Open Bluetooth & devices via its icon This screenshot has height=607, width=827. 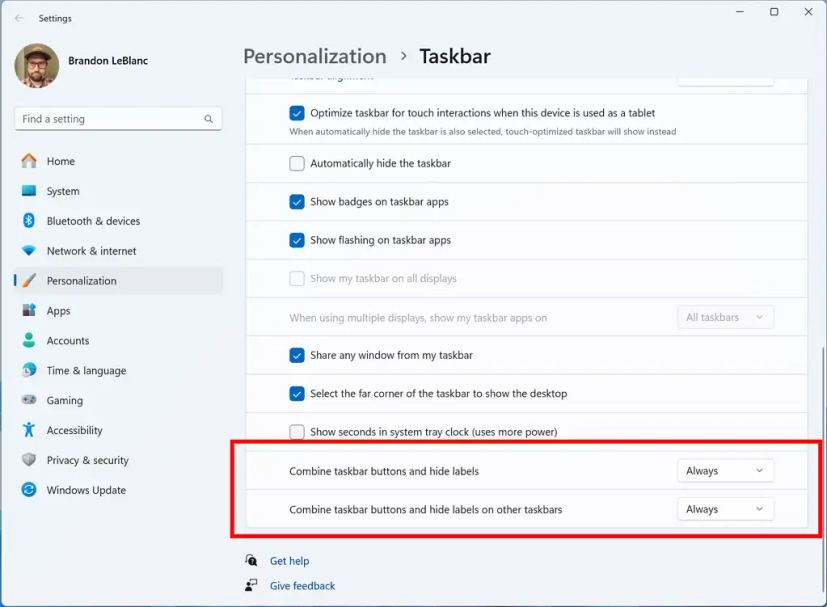[29, 221]
